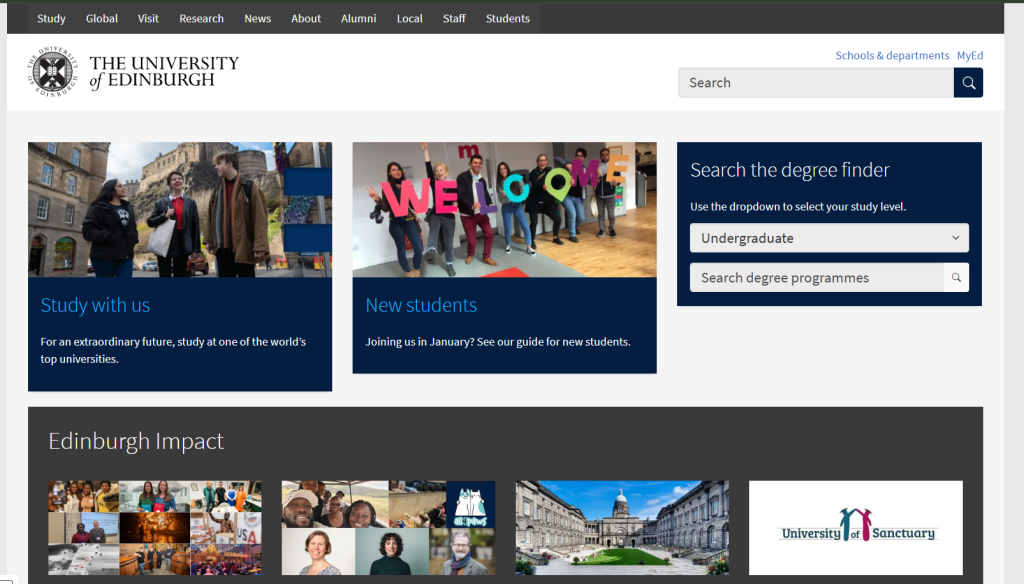Open the Staff menu item
This screenshot has height=584, width=1024.
point(454,18)
